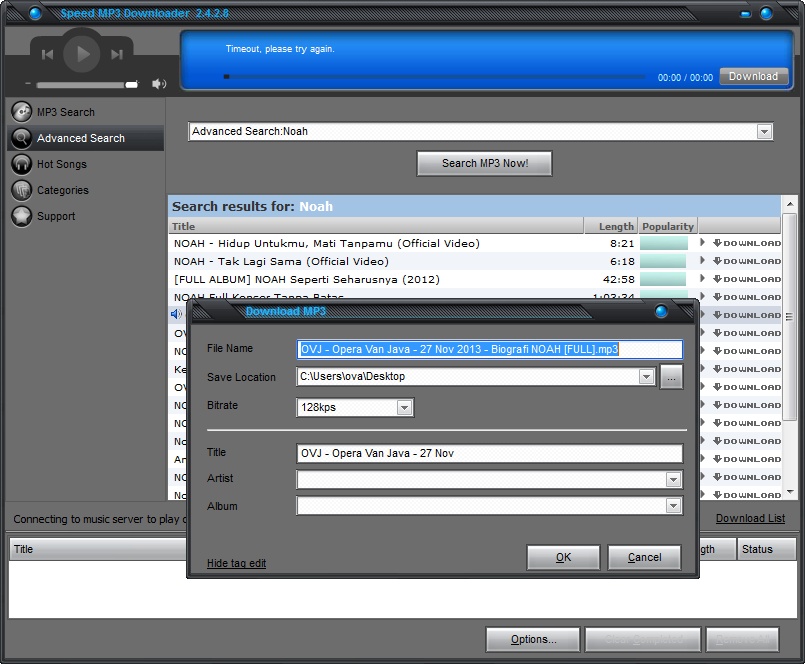
Task: Open Support section
Action: (x=56, y=216)
